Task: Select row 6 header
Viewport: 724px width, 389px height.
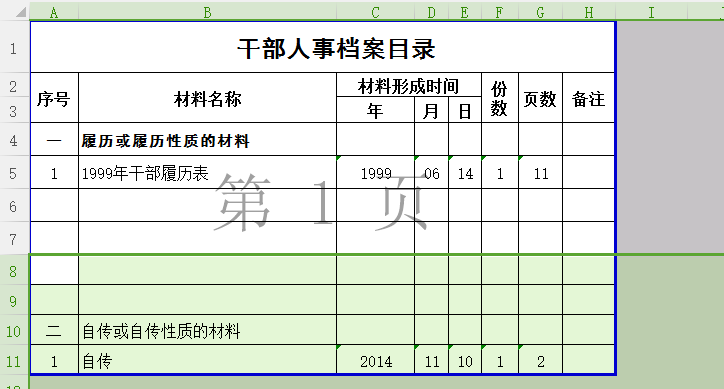Action: click(14, 206)
